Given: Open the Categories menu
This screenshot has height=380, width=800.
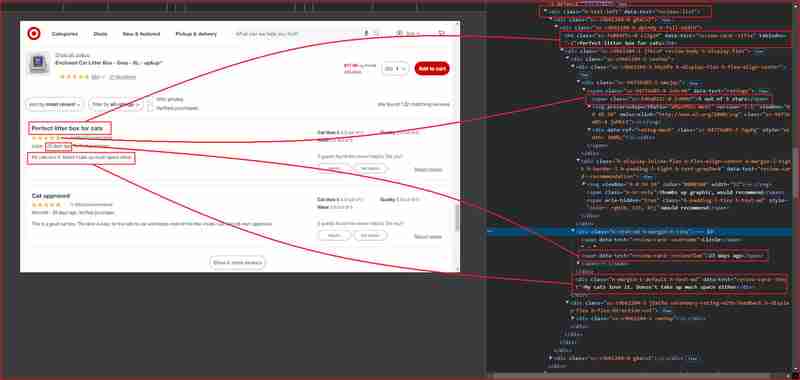Looking at the screenshot, I should click(65, 34).
